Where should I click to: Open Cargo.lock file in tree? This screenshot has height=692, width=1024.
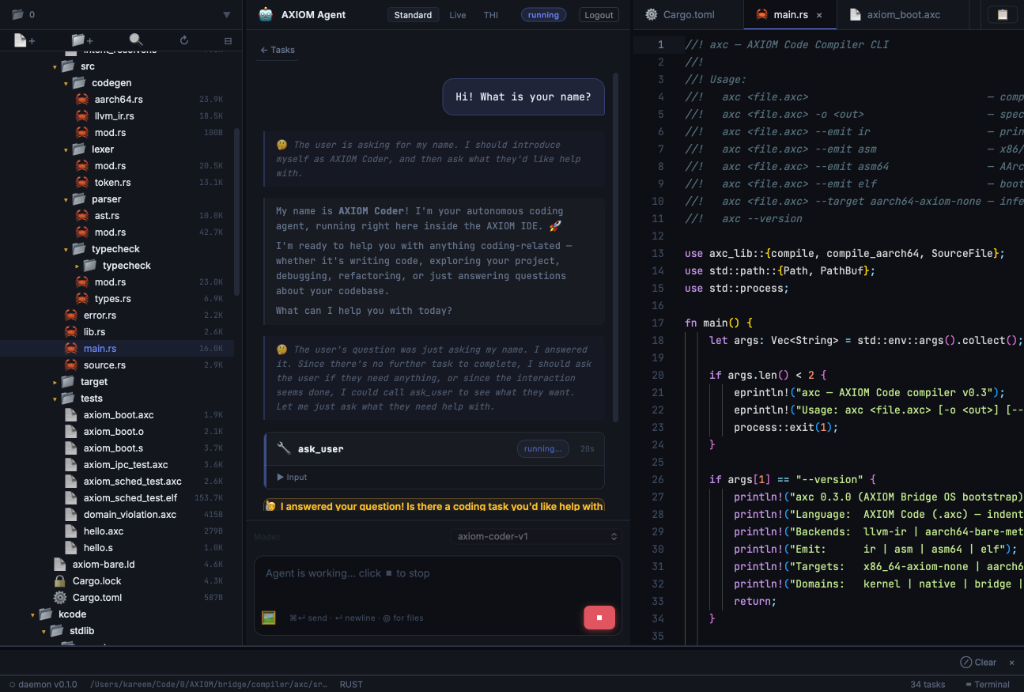click(97, 580)
